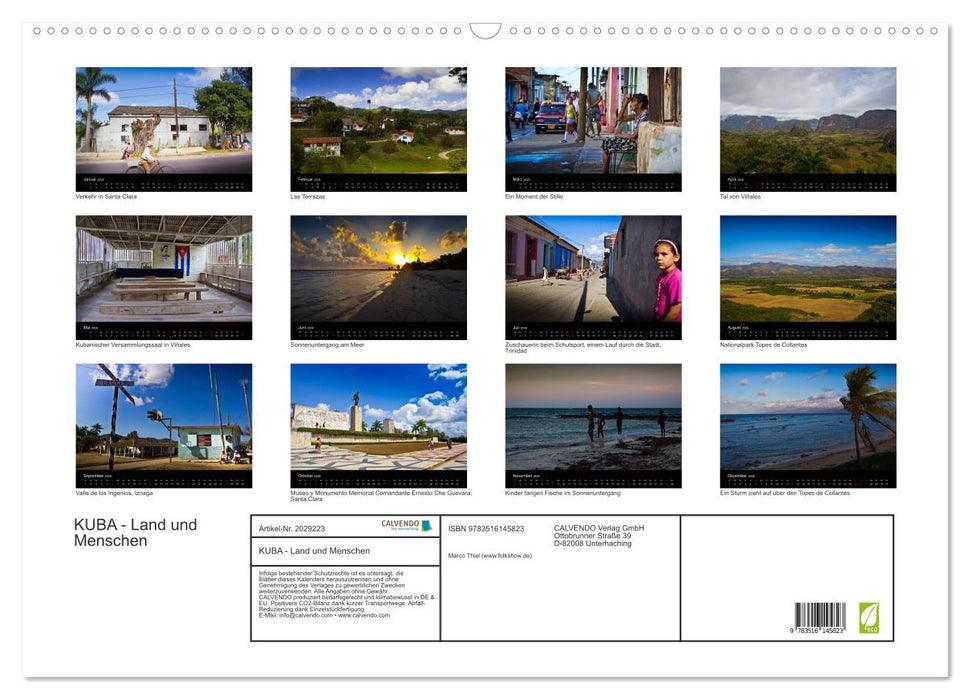Open the 'Verkehr in Santa Clara' January photo
This screenshot has height=700, width=971.
point(164,122)
